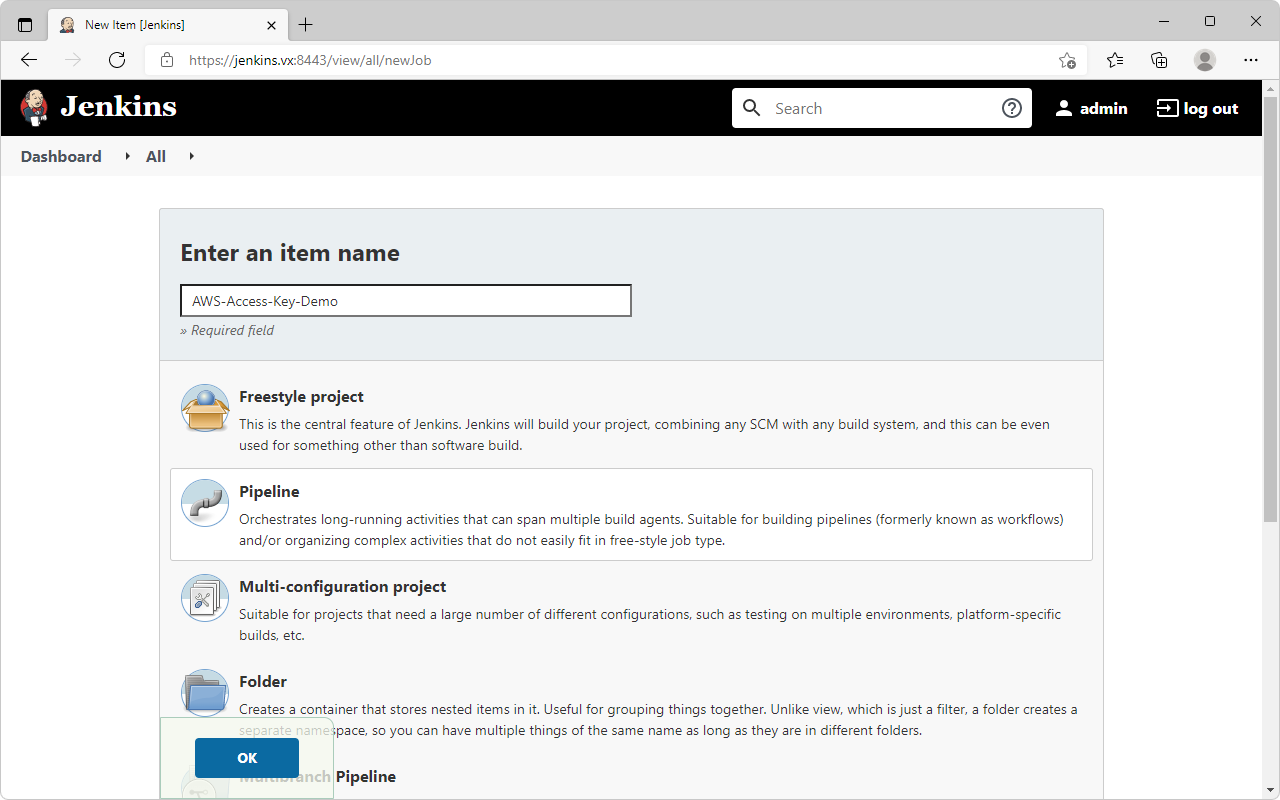Select the Multi-configuration project icon
The width and height of the screenshot is (1280, 800).
point(205,598)
